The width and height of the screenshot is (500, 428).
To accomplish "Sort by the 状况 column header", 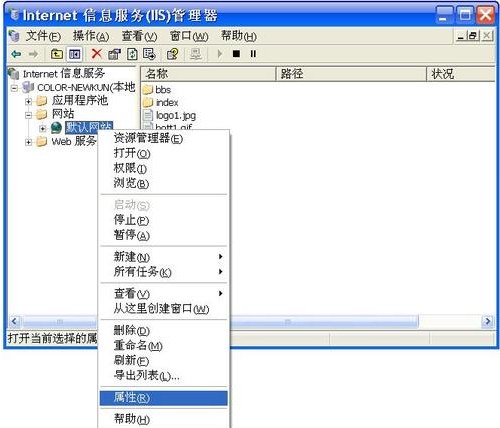I will (x=461, y=74).
